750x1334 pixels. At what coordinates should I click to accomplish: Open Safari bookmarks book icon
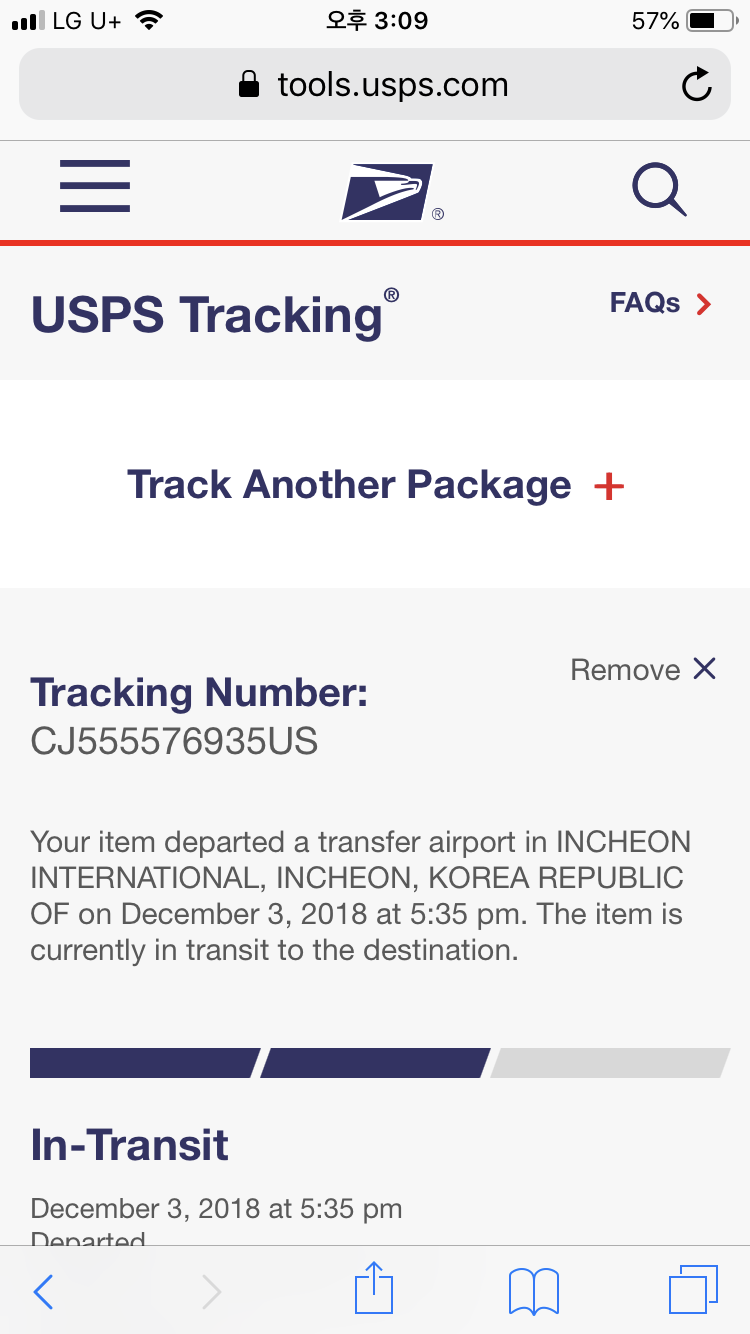pos(533,1291)
